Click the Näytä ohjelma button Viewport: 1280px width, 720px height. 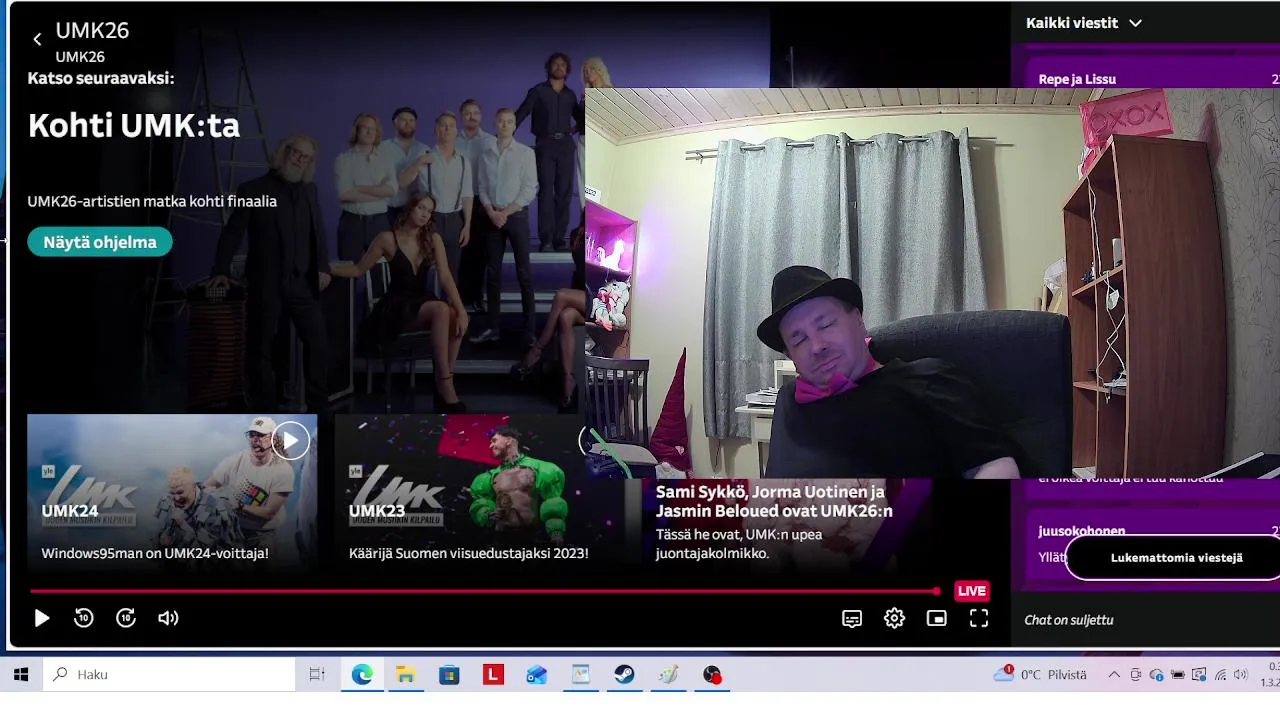[100, 242]
